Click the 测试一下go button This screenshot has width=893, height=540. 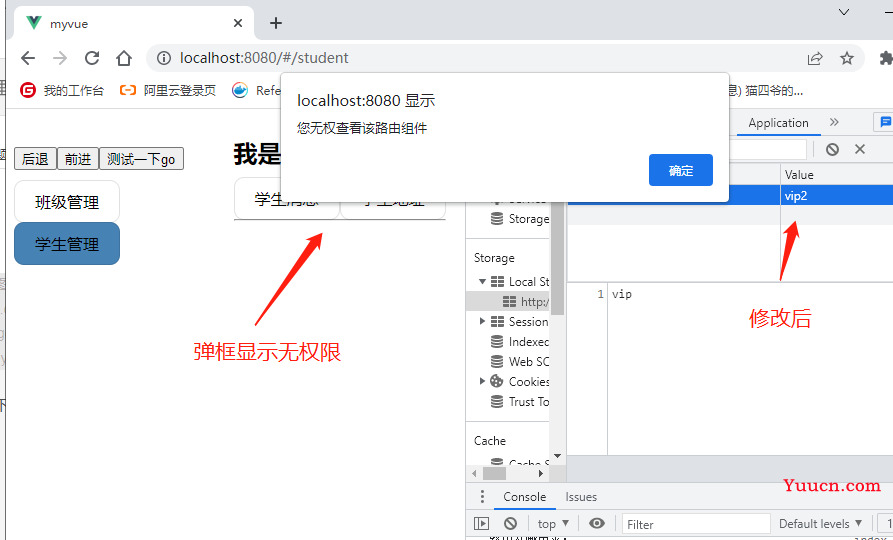141,159
